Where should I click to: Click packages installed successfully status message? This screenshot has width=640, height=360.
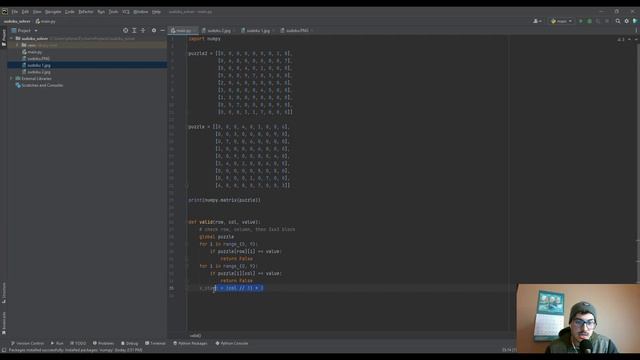coord(76,350)
